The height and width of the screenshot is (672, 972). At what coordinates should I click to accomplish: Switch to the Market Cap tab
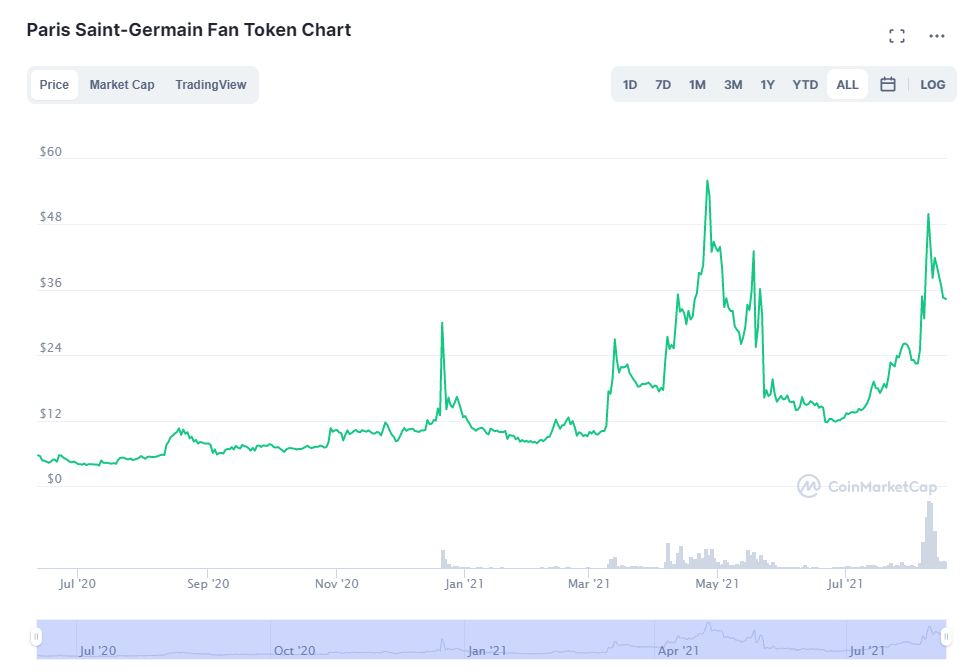tap(122, 85)
